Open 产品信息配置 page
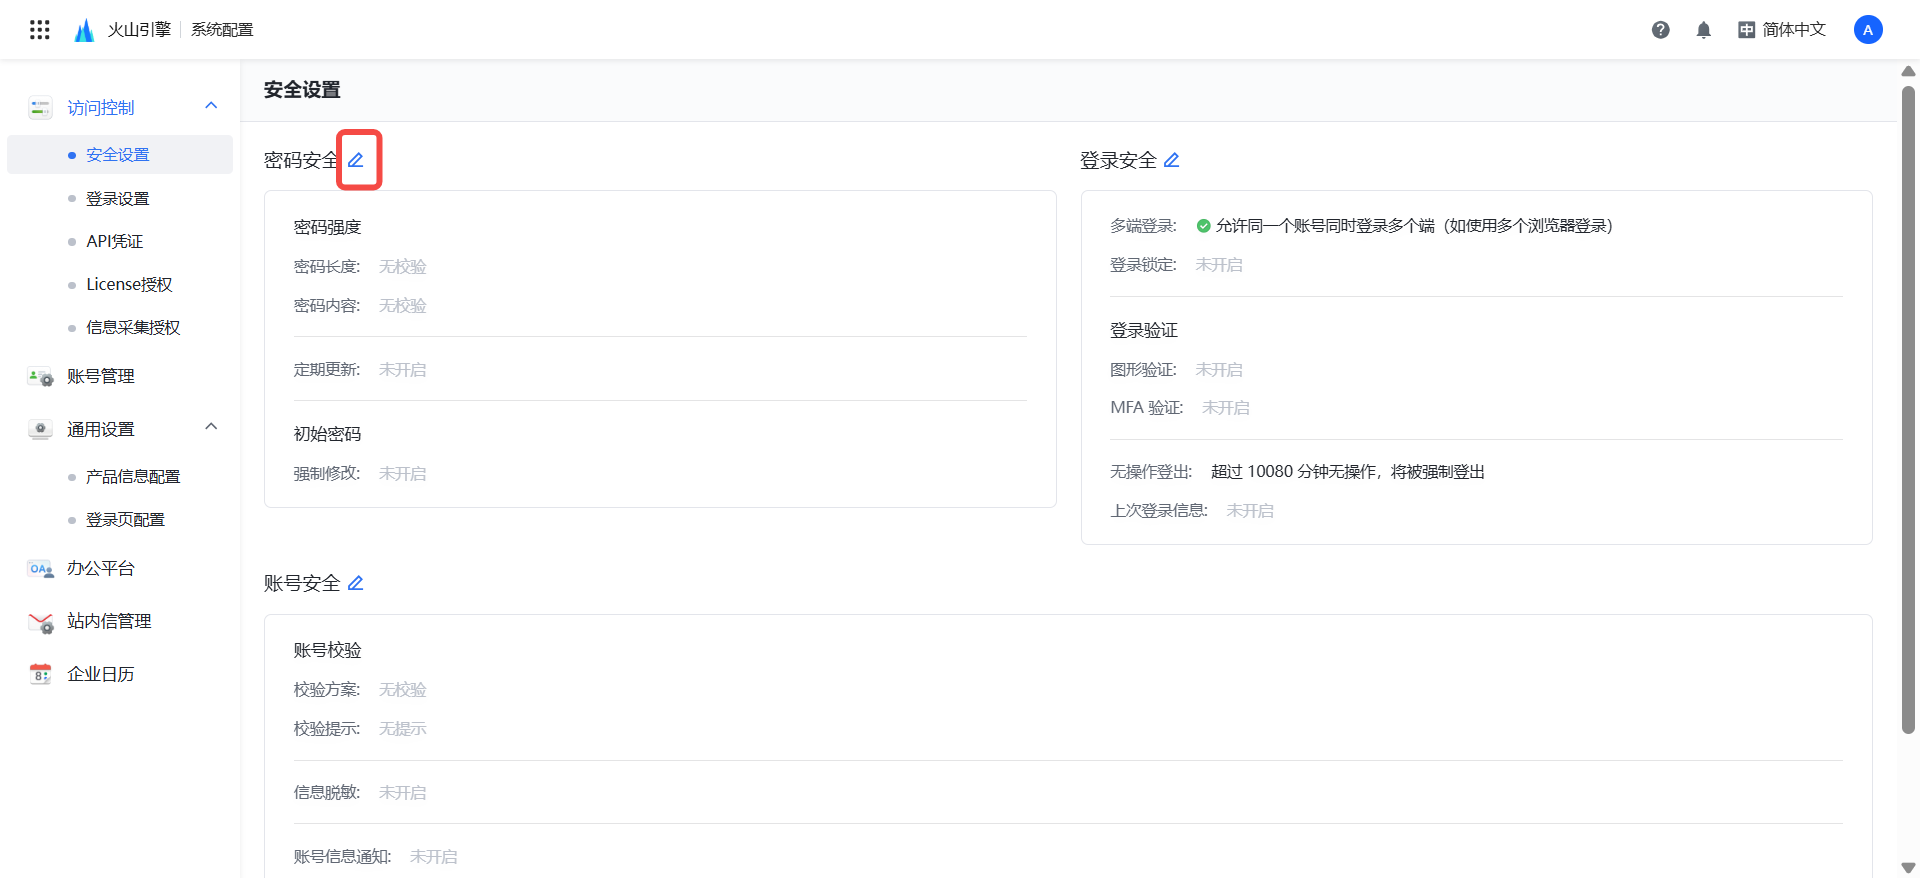The image size is (1920, 878). point(132,476)
